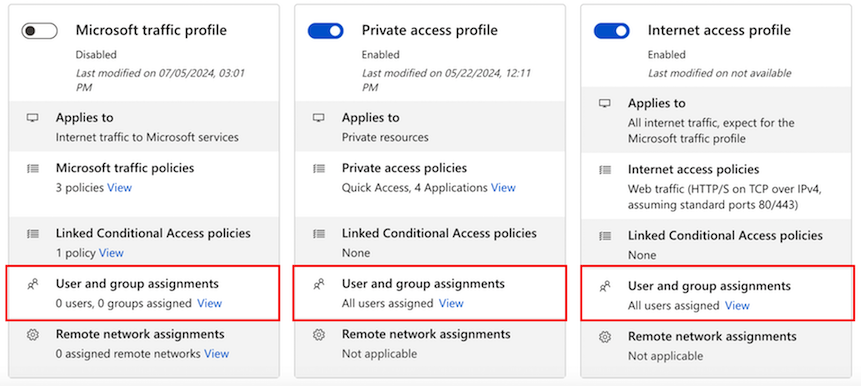The image size is (861, 386).
Task: Click the list icon next to Internet access policies
Action: 605,170
